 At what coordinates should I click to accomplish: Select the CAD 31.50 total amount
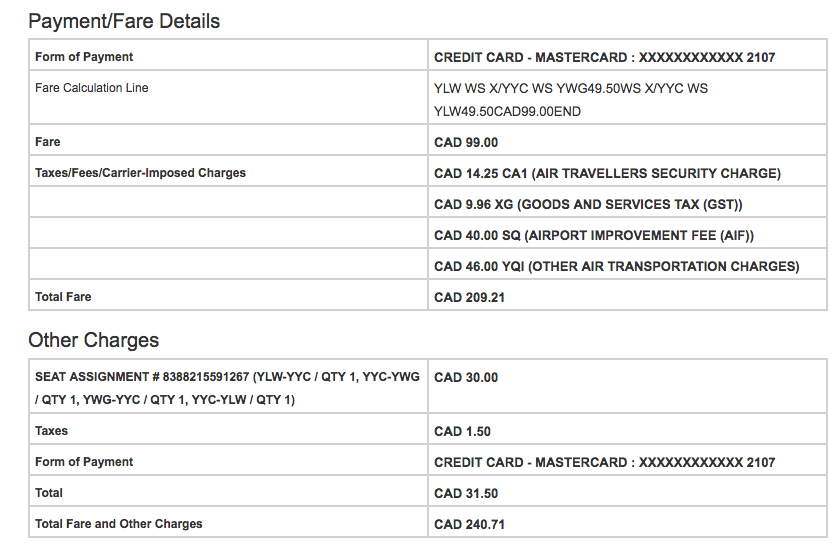pos(466,493)
